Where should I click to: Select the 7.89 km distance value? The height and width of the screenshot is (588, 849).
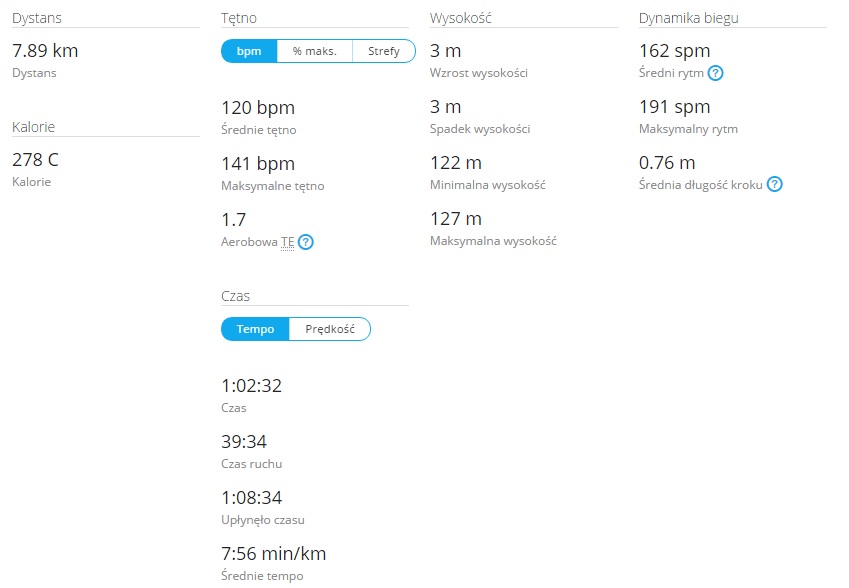45,51
